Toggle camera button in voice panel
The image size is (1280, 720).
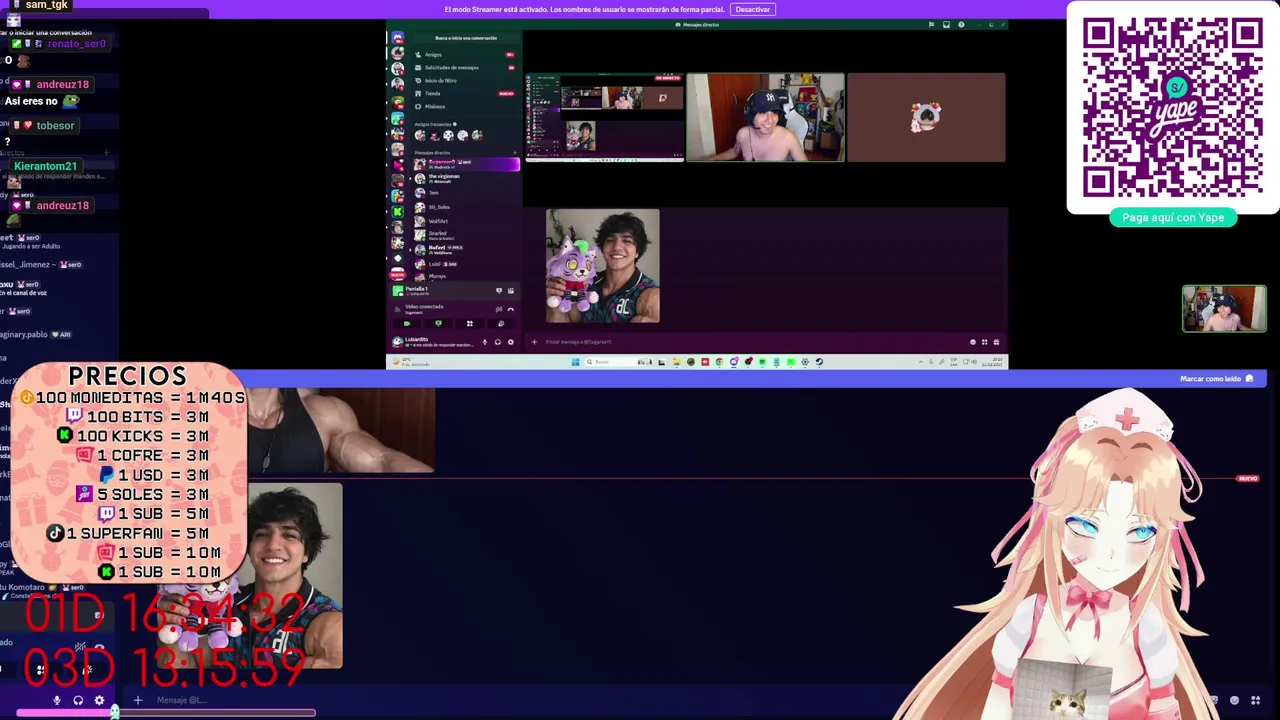click(407, 323)
